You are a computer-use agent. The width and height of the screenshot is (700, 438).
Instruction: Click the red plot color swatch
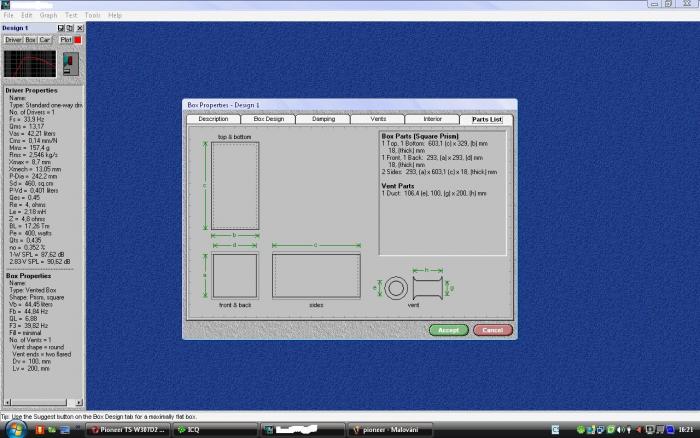tap(79, 40)
